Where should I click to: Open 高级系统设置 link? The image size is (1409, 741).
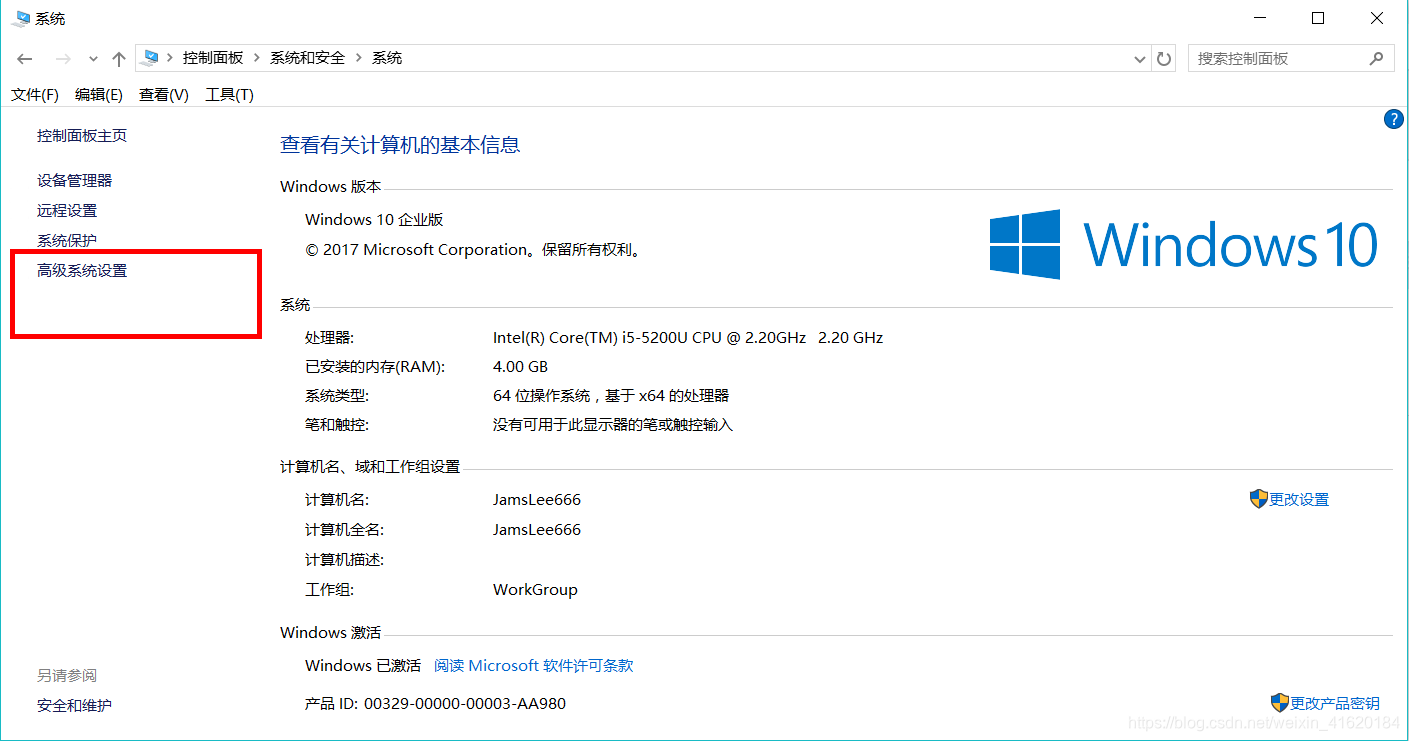(82, 271)
